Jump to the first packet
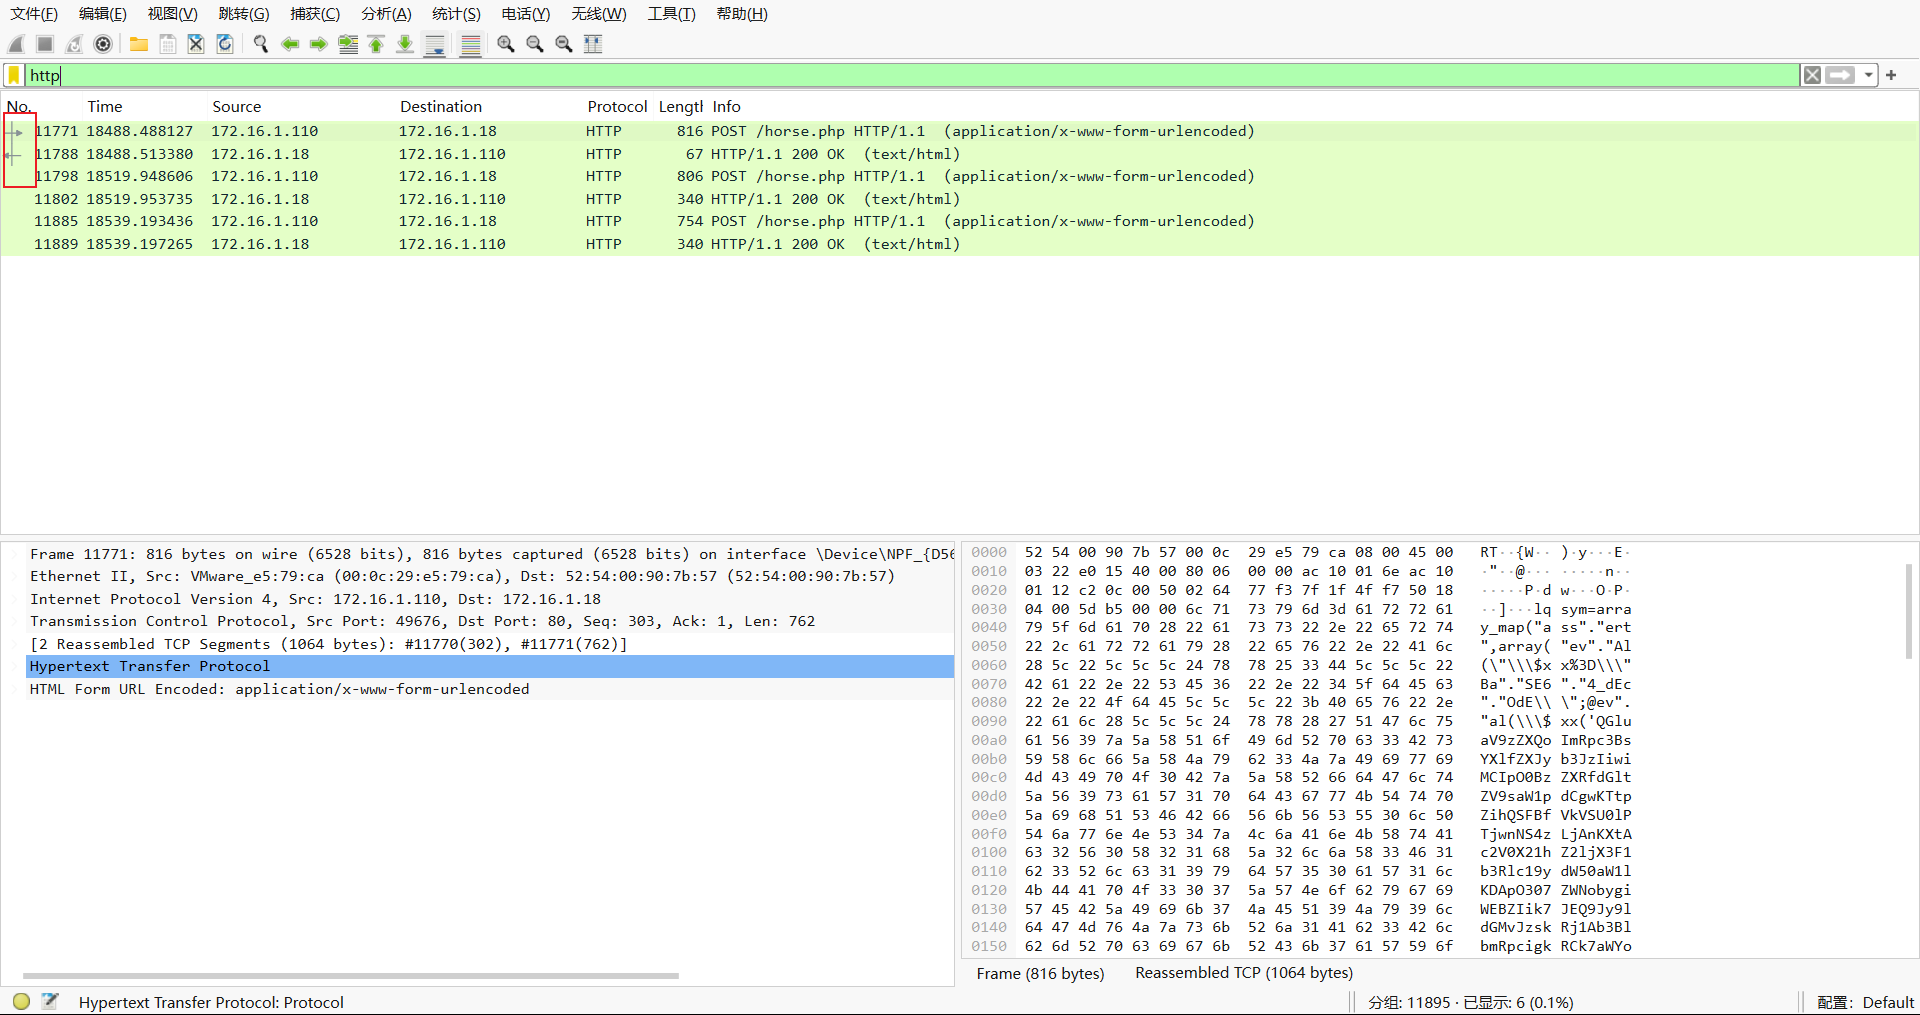Screen dimensions: 1920x1015 (x=376, y=44)
